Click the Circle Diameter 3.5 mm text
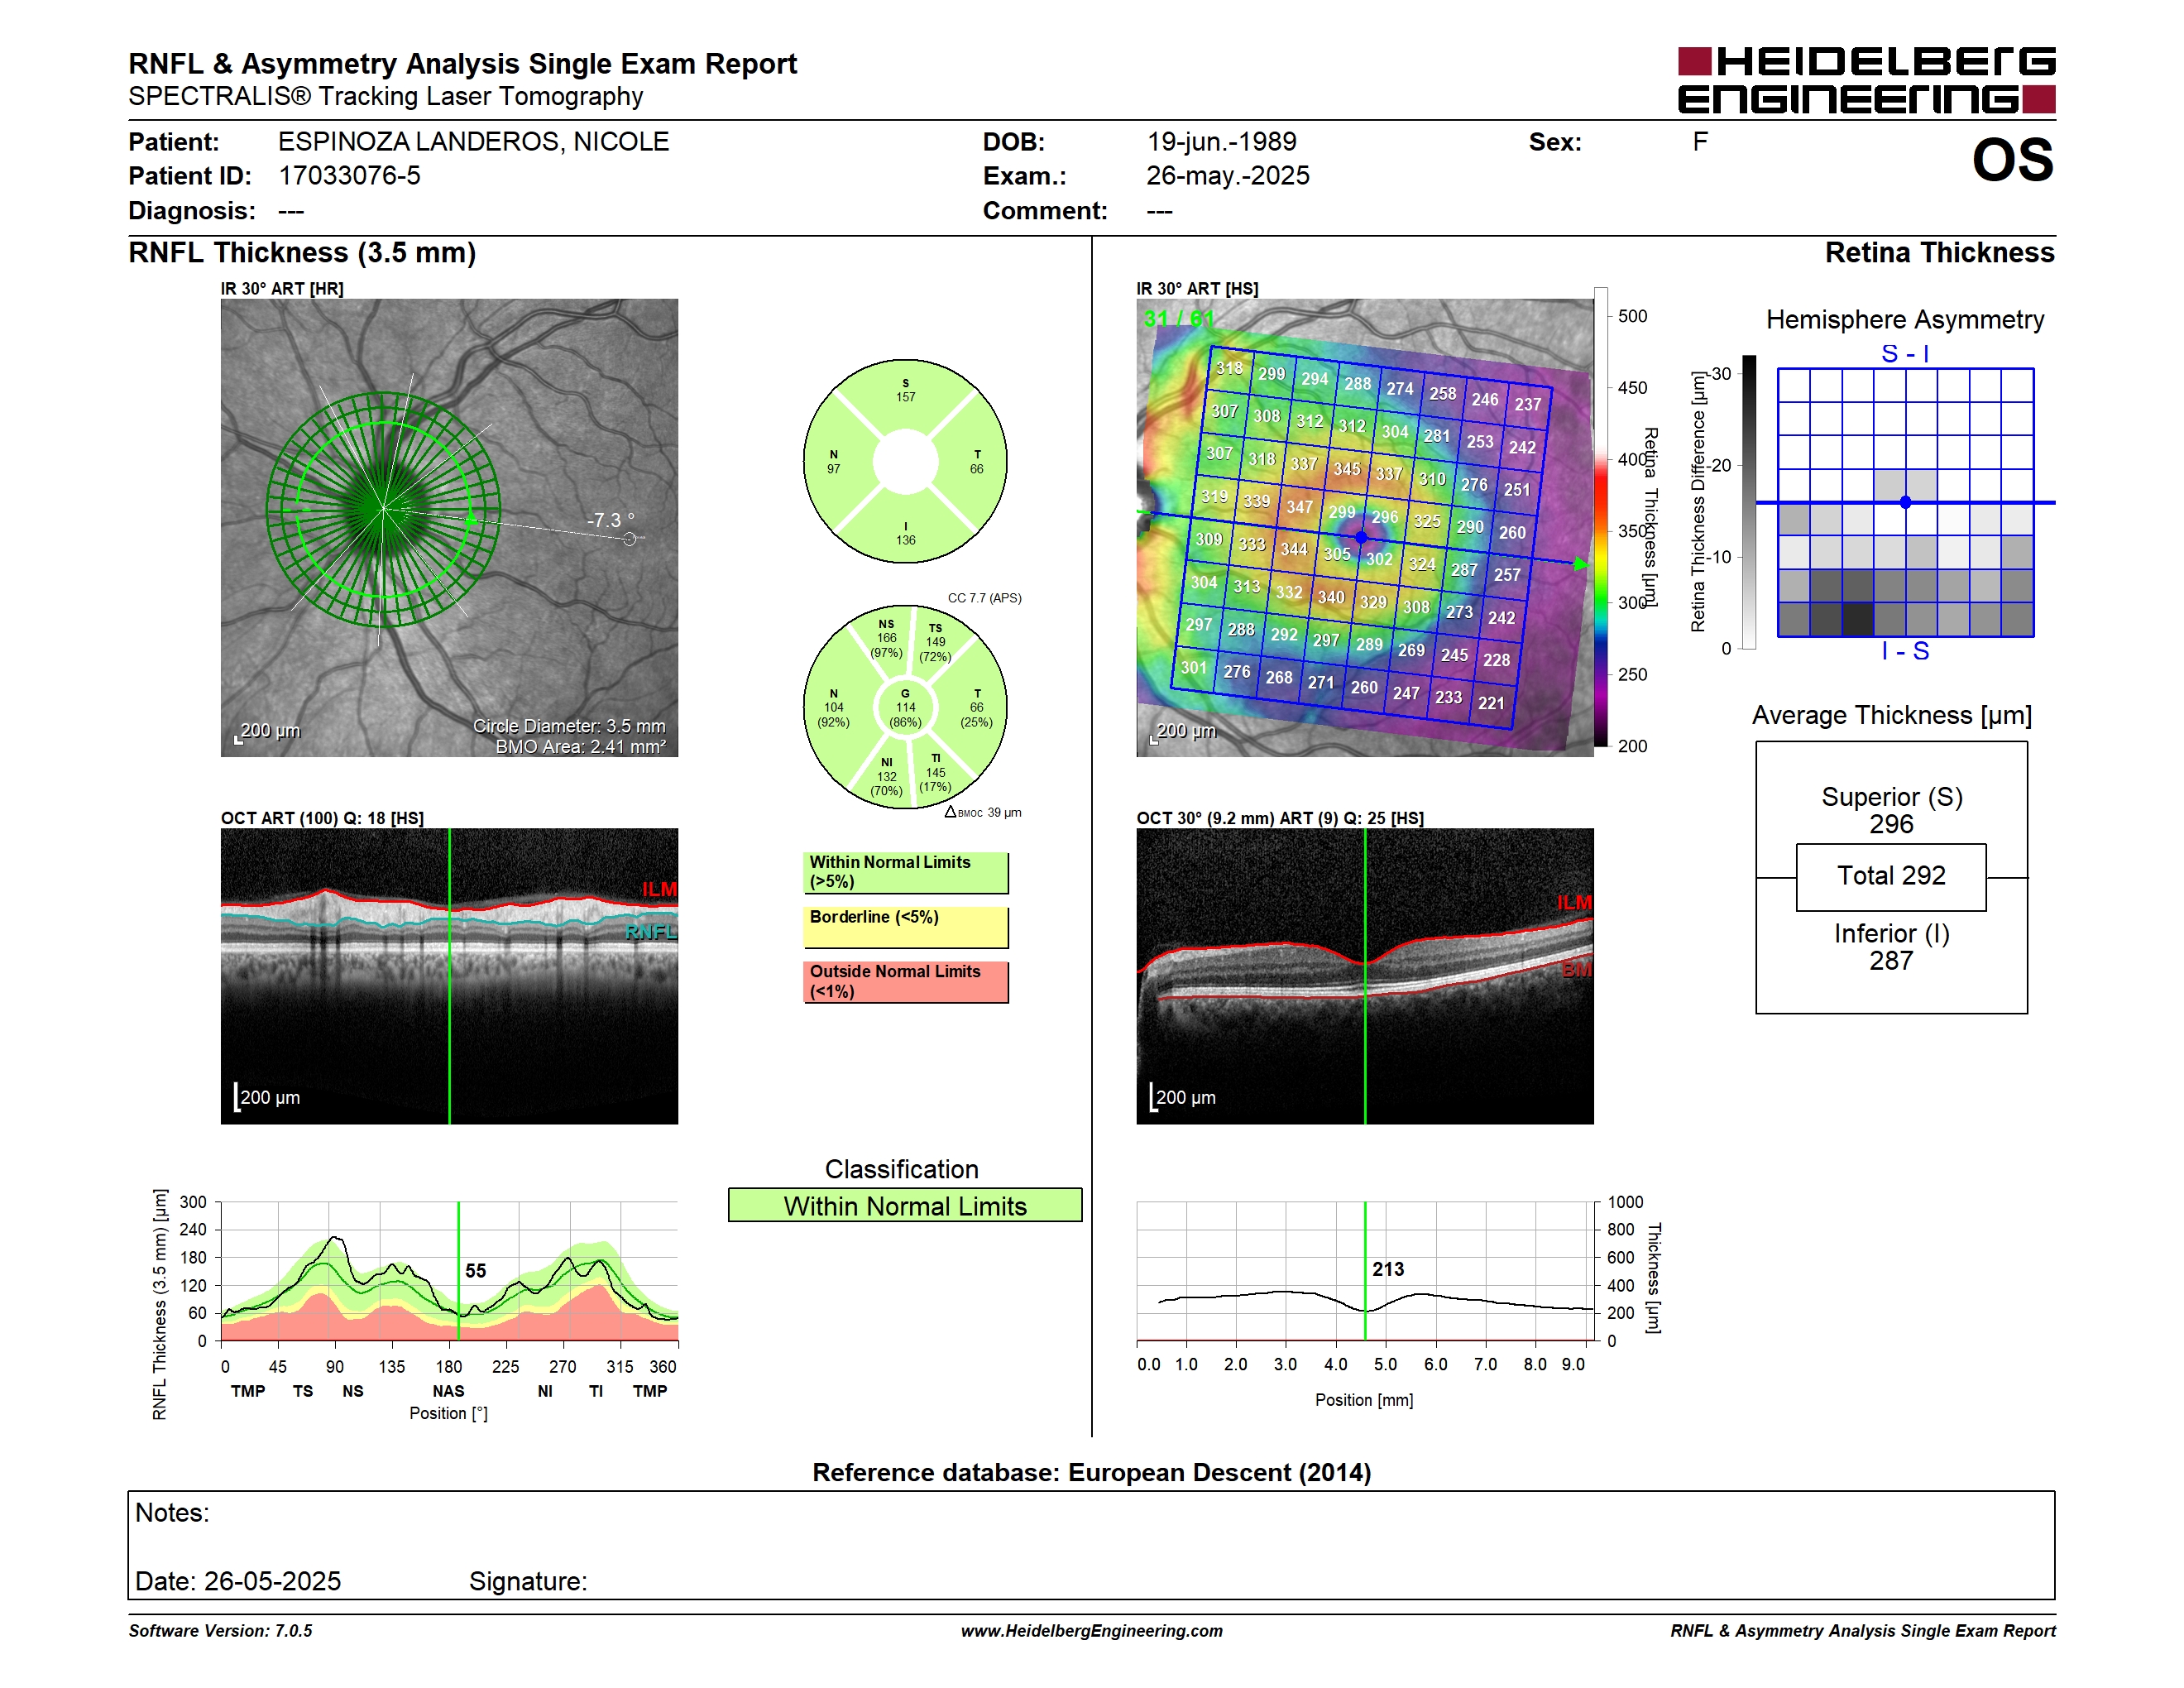 569,726
